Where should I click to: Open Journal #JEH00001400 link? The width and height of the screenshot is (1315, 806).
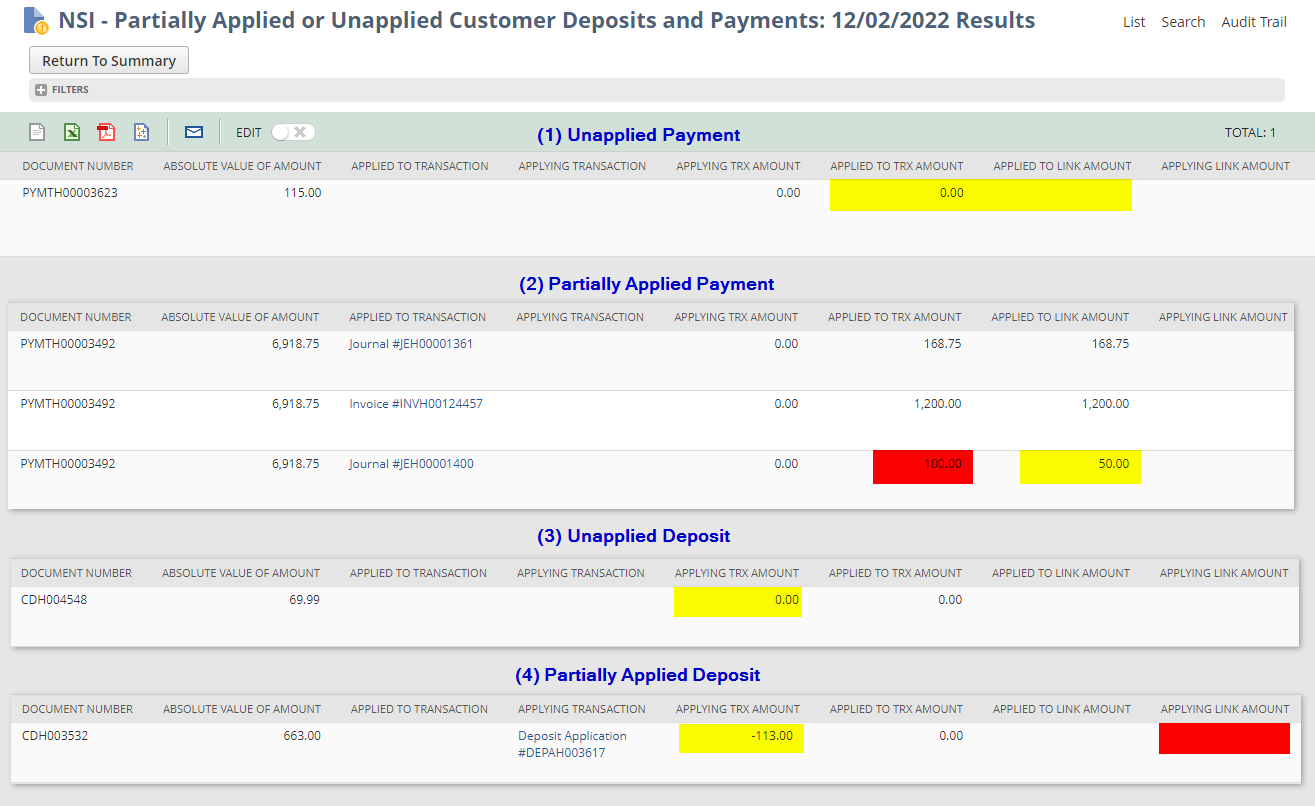411,464
